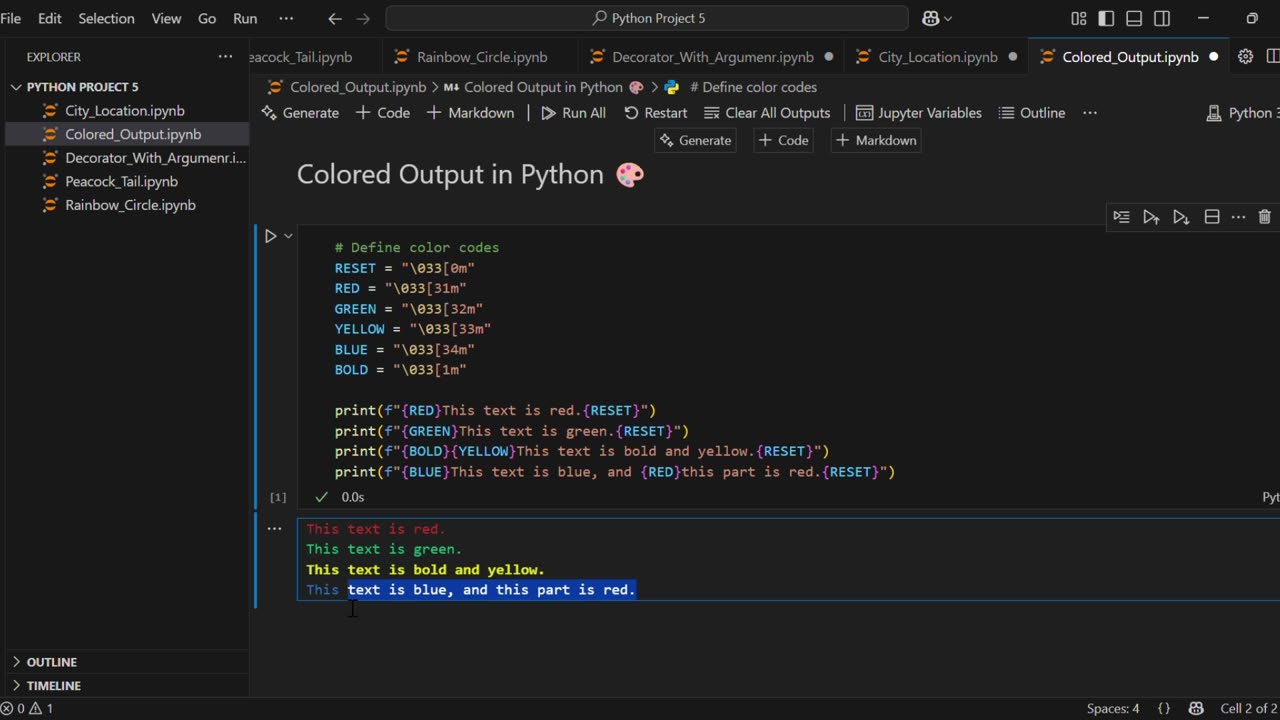
Task: Click Clear All Outputs
Action: [767, 113]
